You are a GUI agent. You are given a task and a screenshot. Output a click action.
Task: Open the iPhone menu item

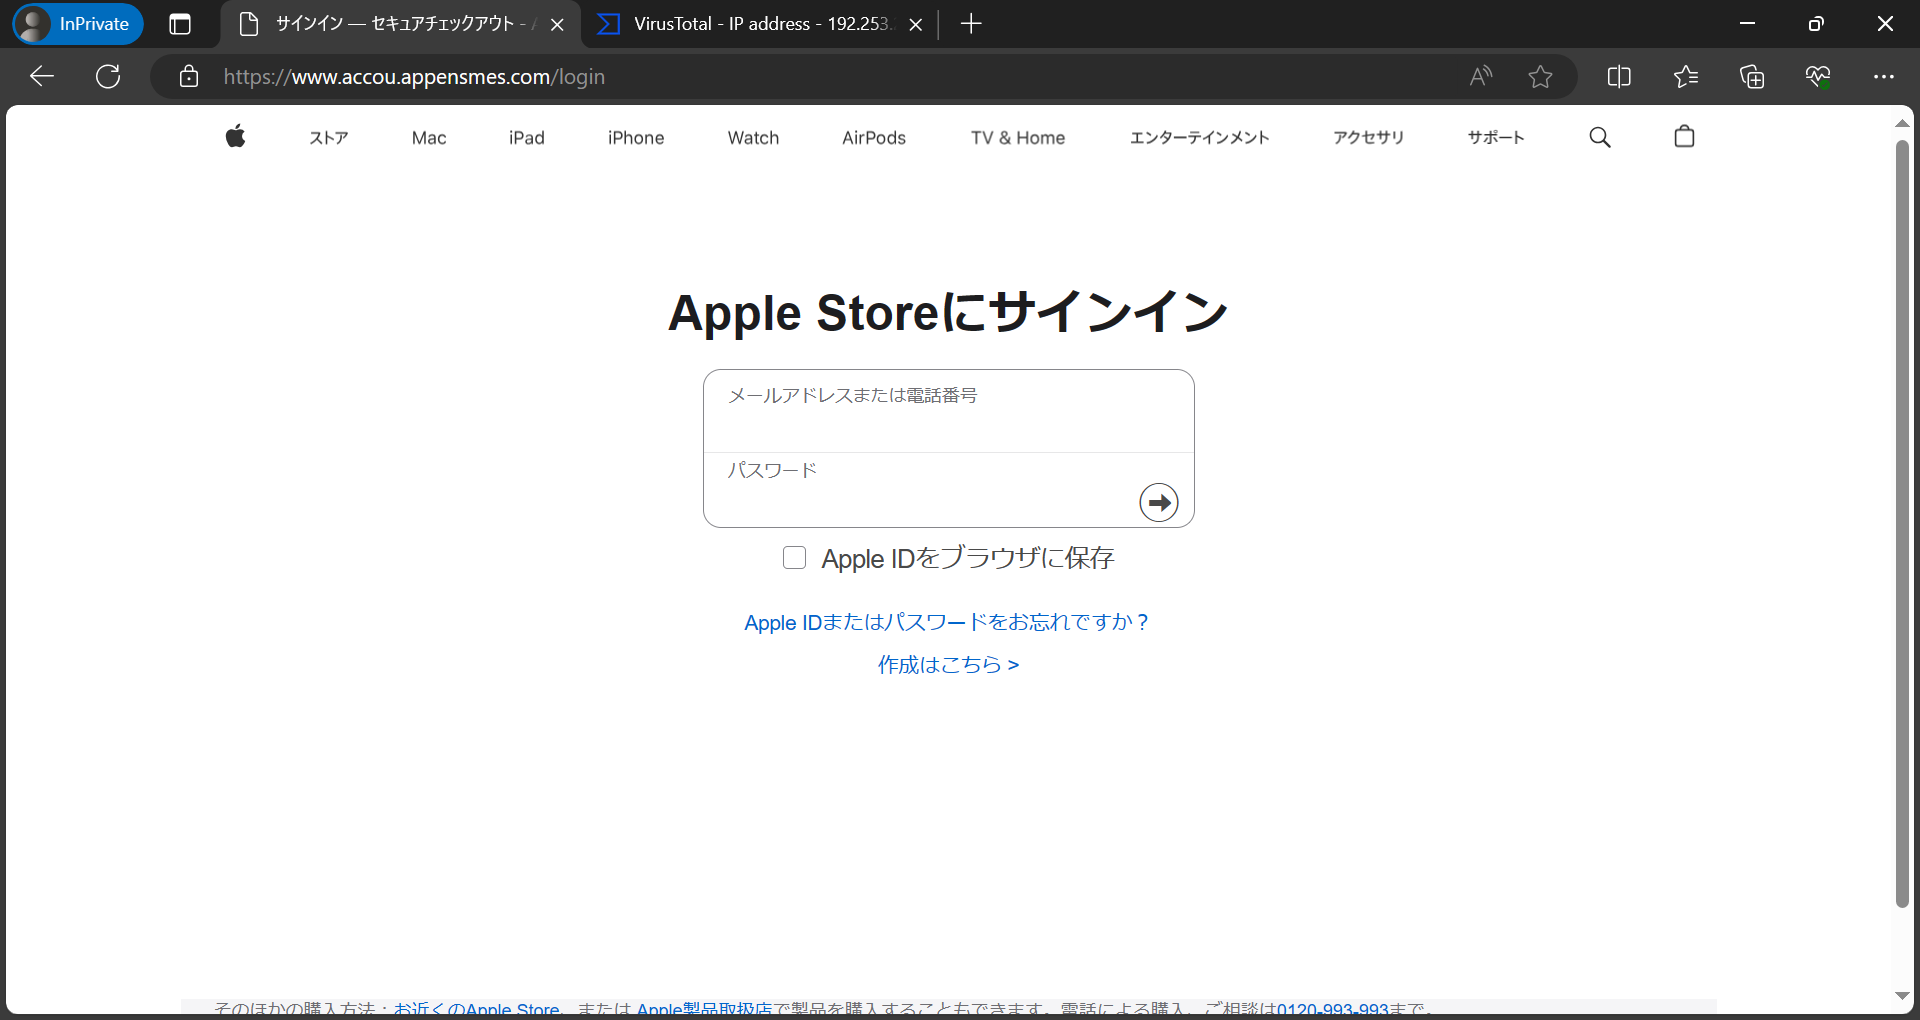point(636,138)
